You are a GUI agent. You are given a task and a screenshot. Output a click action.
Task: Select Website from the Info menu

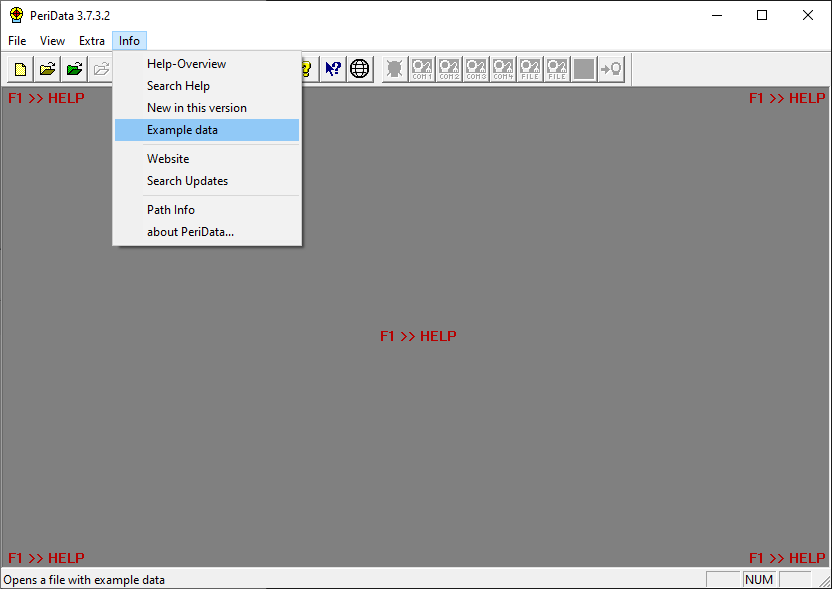207,159
